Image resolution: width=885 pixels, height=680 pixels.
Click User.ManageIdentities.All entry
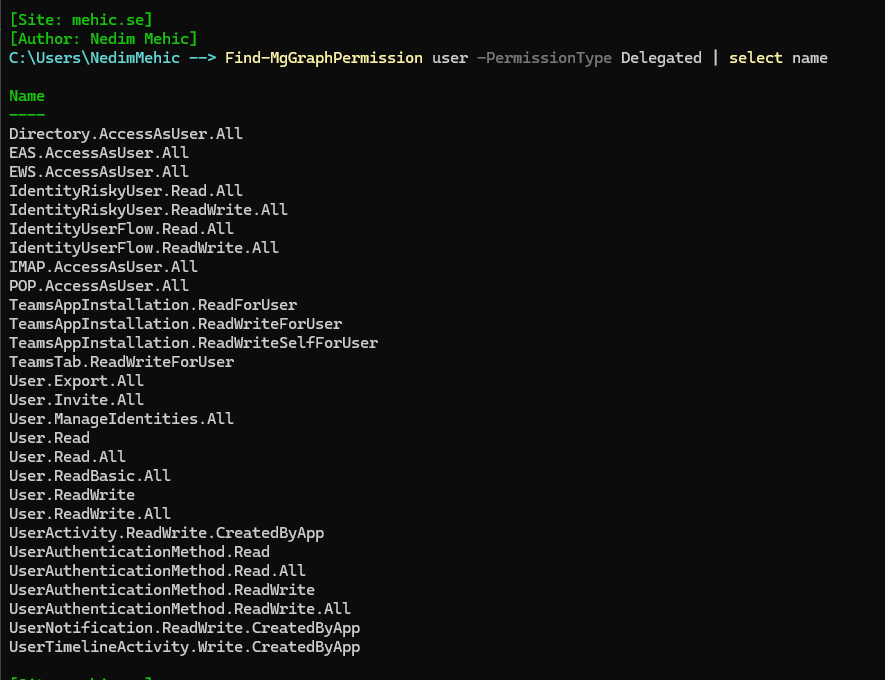[x=121, y=419]
